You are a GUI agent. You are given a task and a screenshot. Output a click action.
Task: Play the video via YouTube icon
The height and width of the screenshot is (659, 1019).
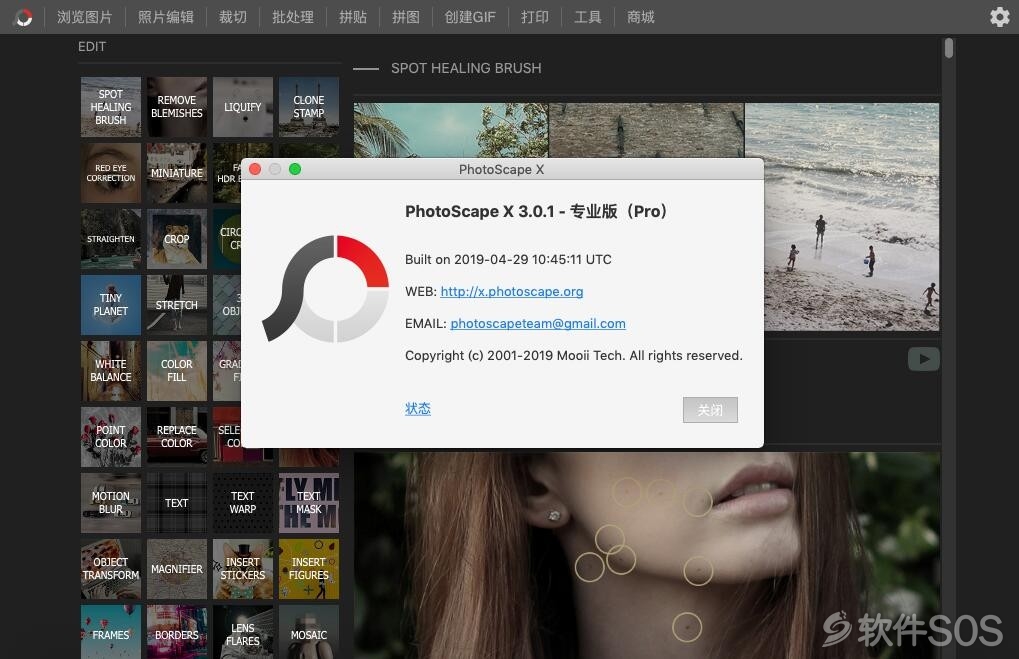[923, 359]
